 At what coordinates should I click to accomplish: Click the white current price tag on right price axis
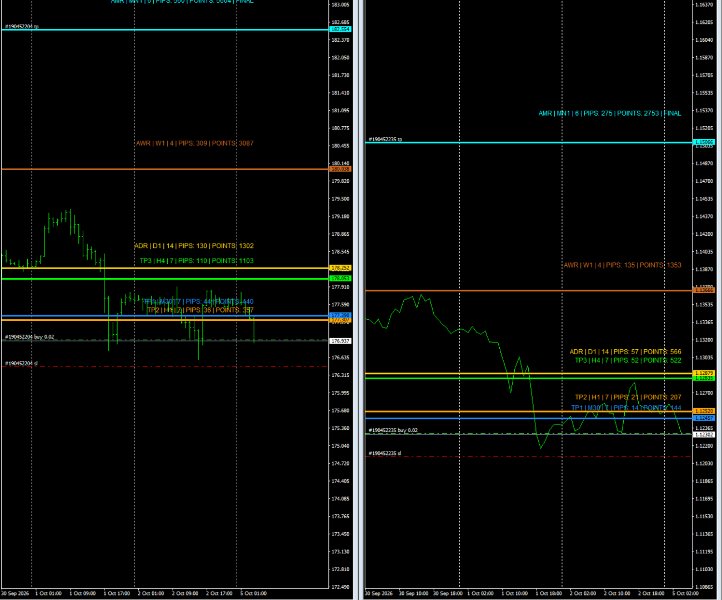click(704, 435)
